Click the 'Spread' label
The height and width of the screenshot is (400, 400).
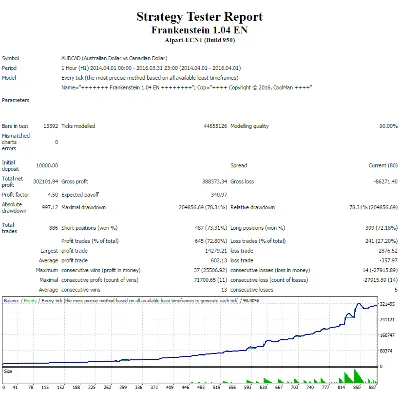point(239,165)
